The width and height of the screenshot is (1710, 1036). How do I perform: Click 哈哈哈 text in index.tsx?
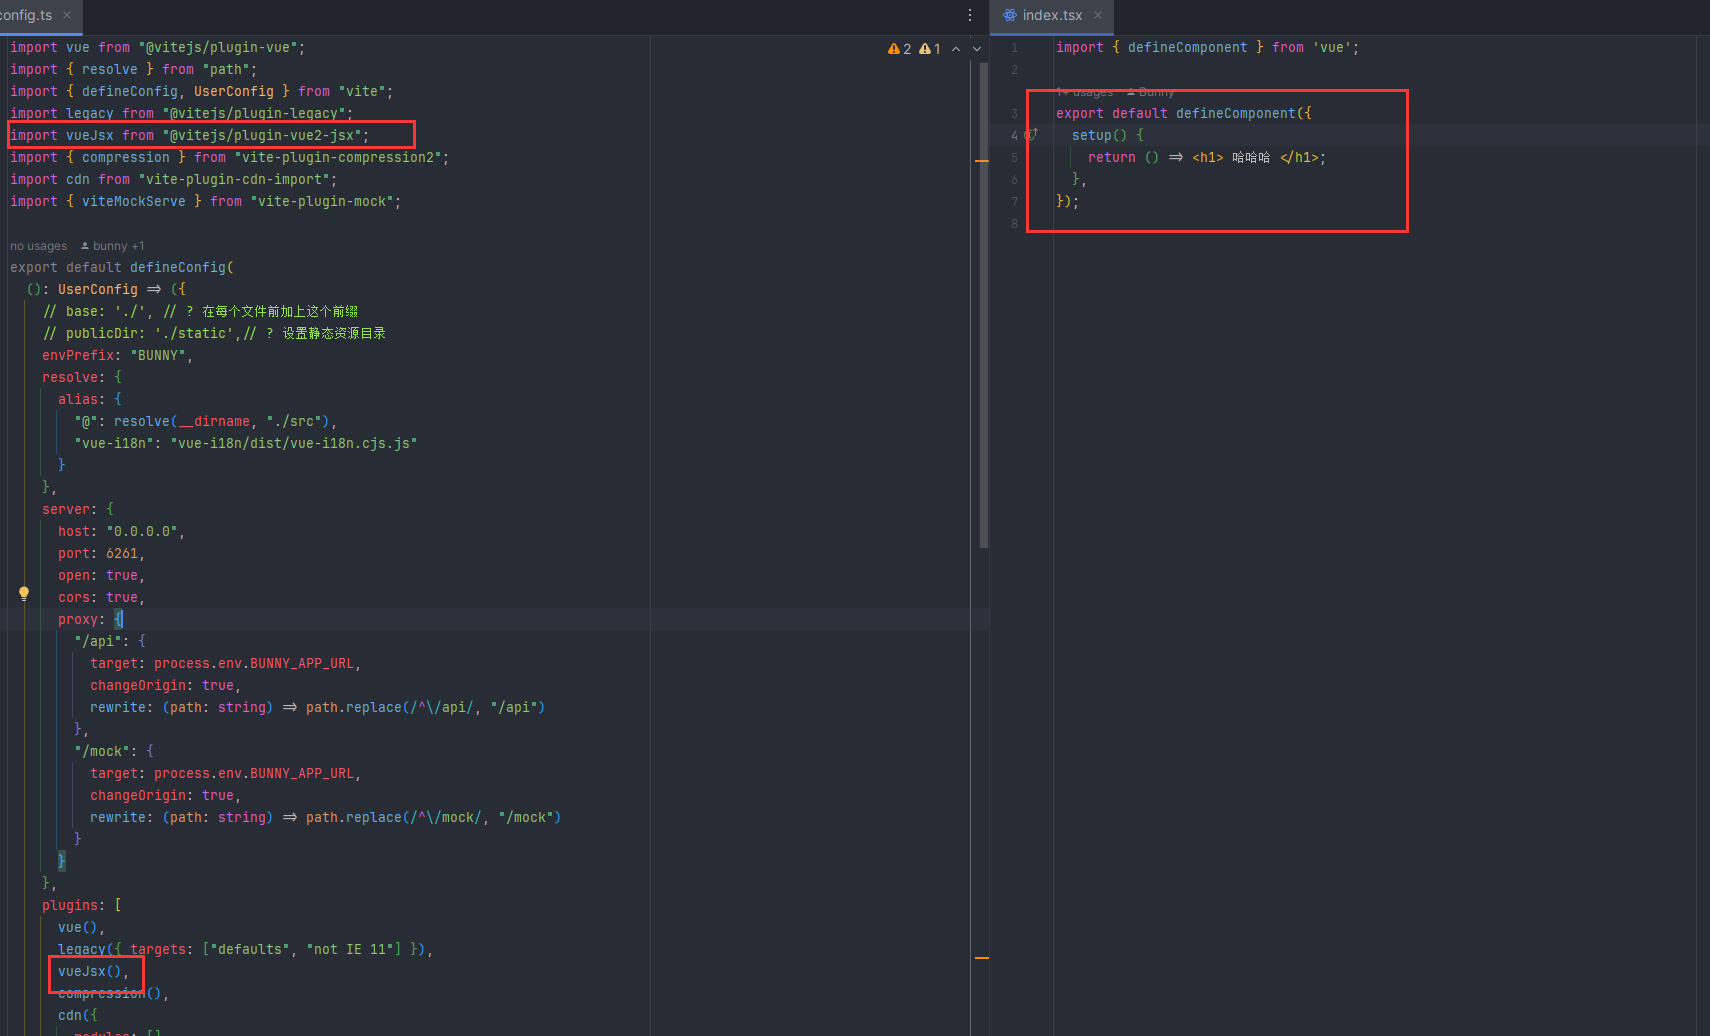(1251, 158)
